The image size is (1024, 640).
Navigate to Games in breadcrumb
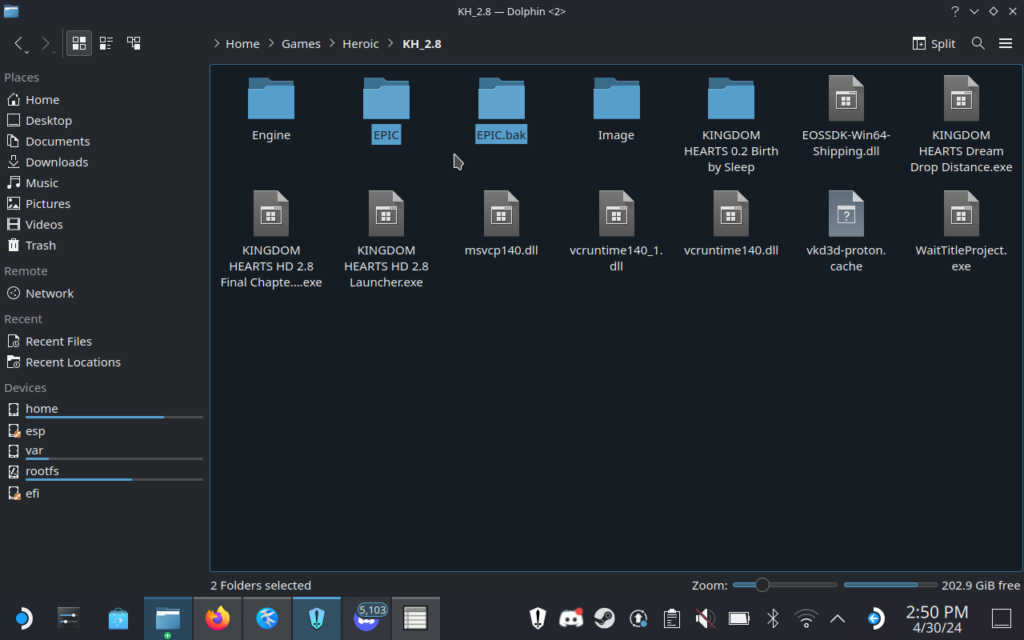301,44
